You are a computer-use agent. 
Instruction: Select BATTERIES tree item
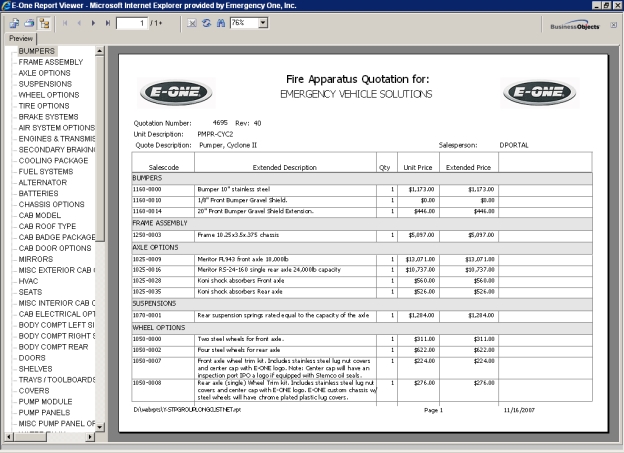[38, 193]
